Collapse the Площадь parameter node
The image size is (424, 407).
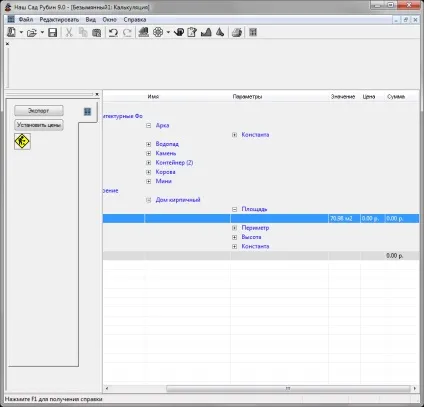[x=234, y=209]
